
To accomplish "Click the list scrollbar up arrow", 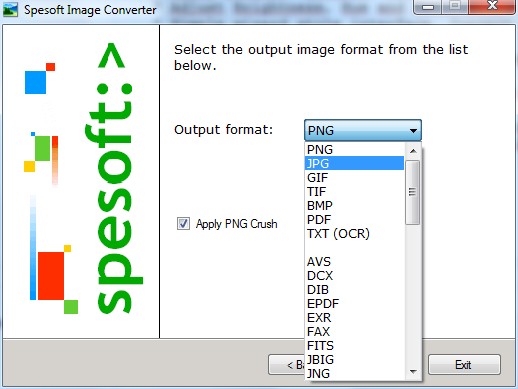I will (x=413, y=151).
